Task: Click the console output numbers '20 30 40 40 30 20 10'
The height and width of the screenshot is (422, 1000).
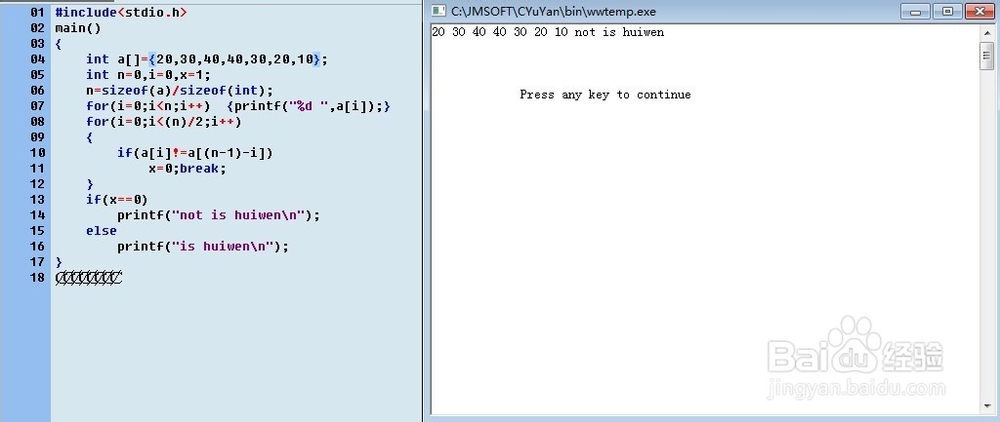Action: (x=500, y=33)
